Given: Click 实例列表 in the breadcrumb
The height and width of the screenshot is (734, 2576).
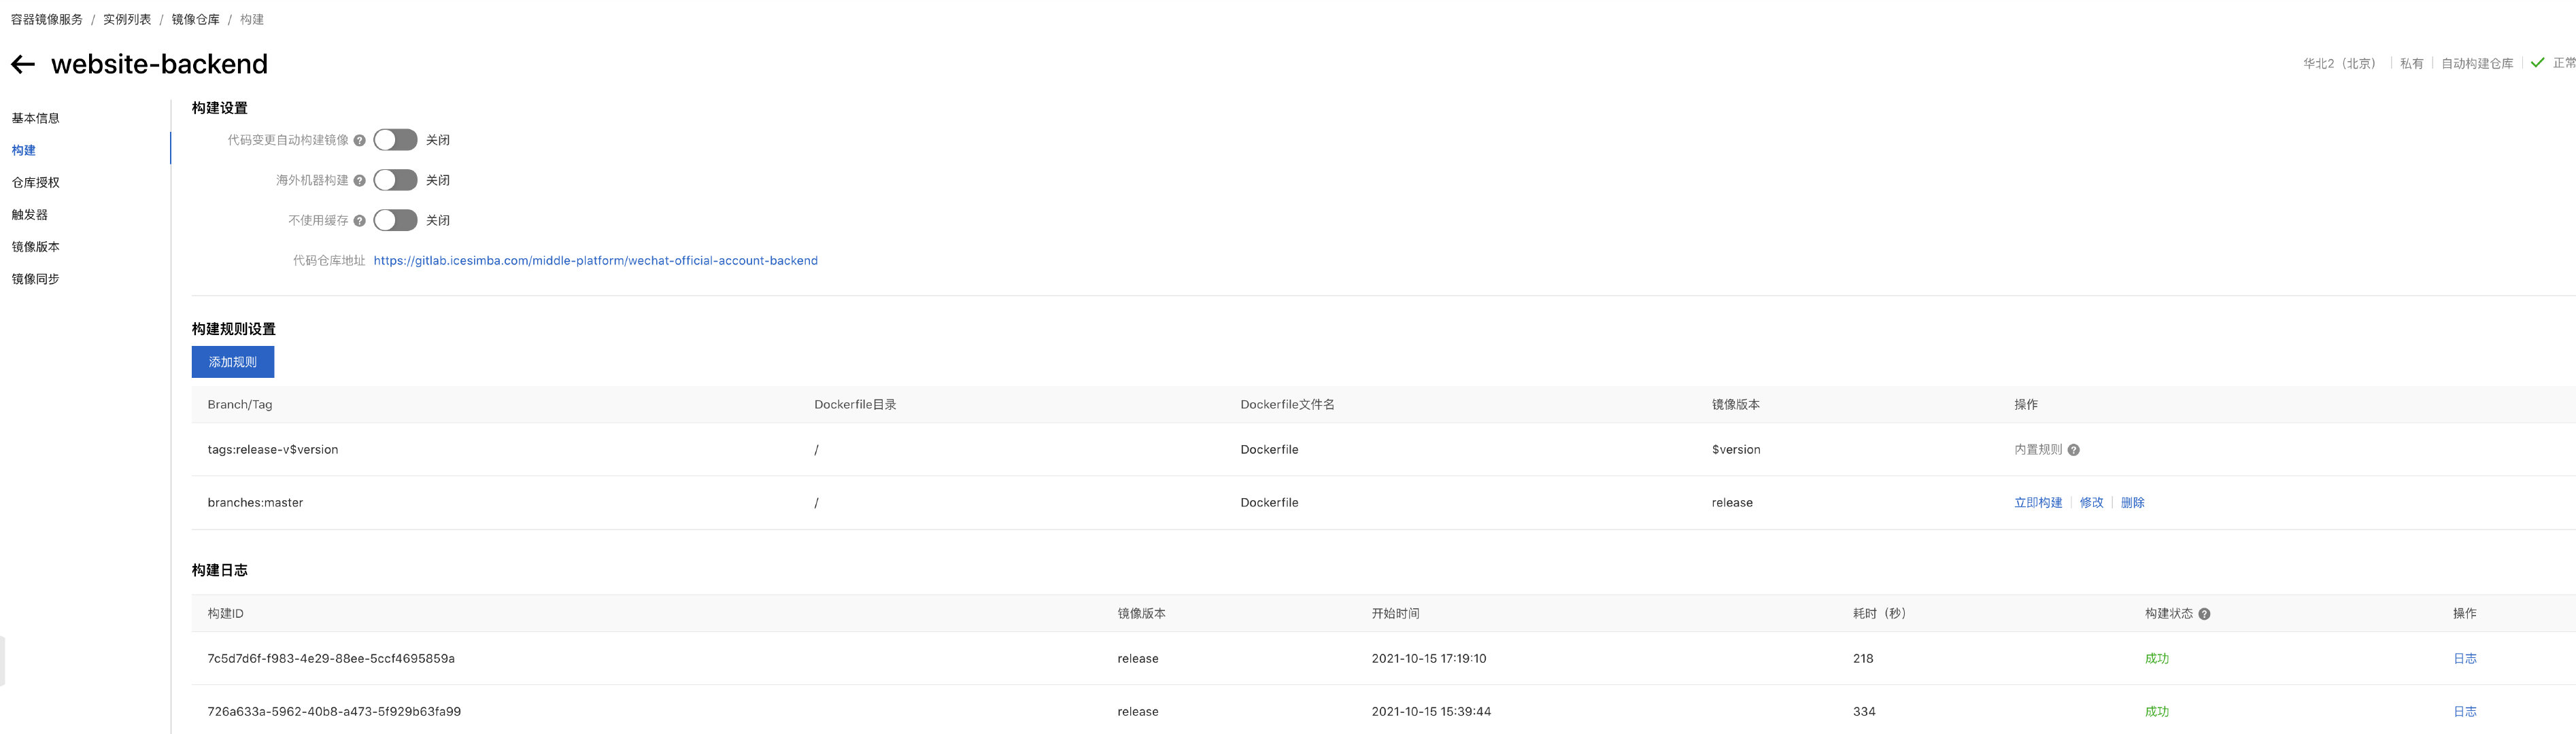Looking at the screenshot, I should coord(127,20).
